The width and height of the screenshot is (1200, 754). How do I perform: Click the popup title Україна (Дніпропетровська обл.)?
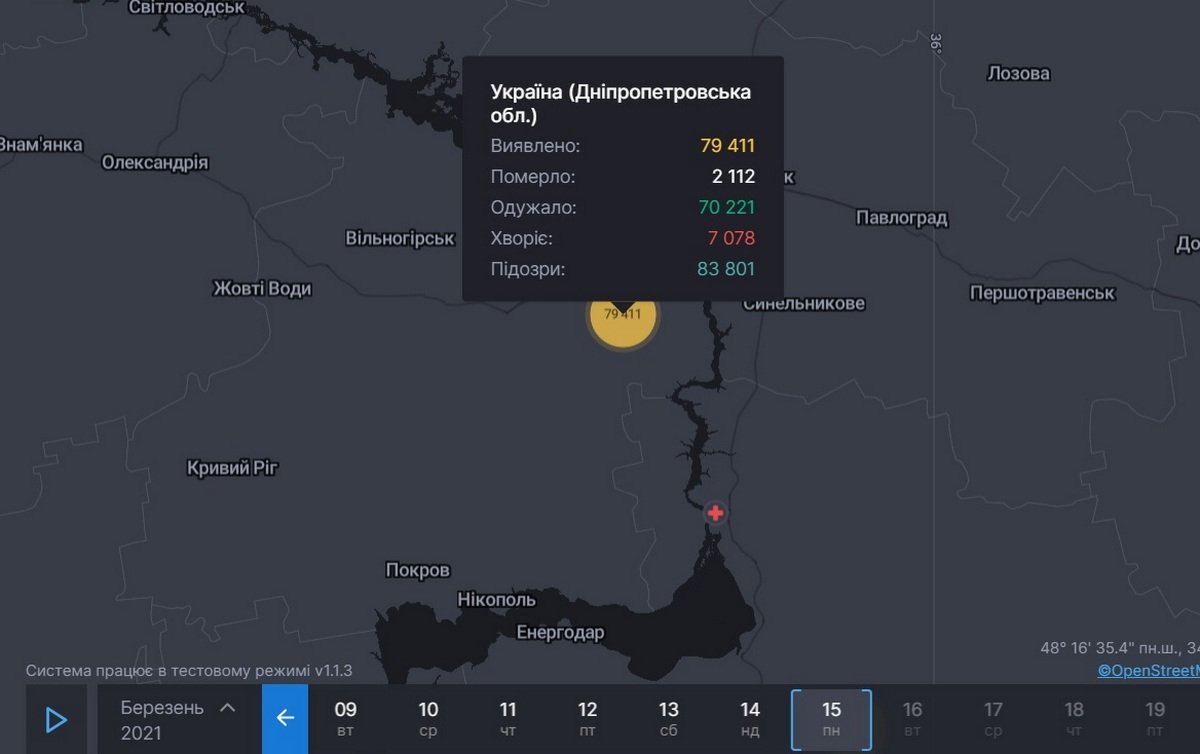[x=620, y=104]
